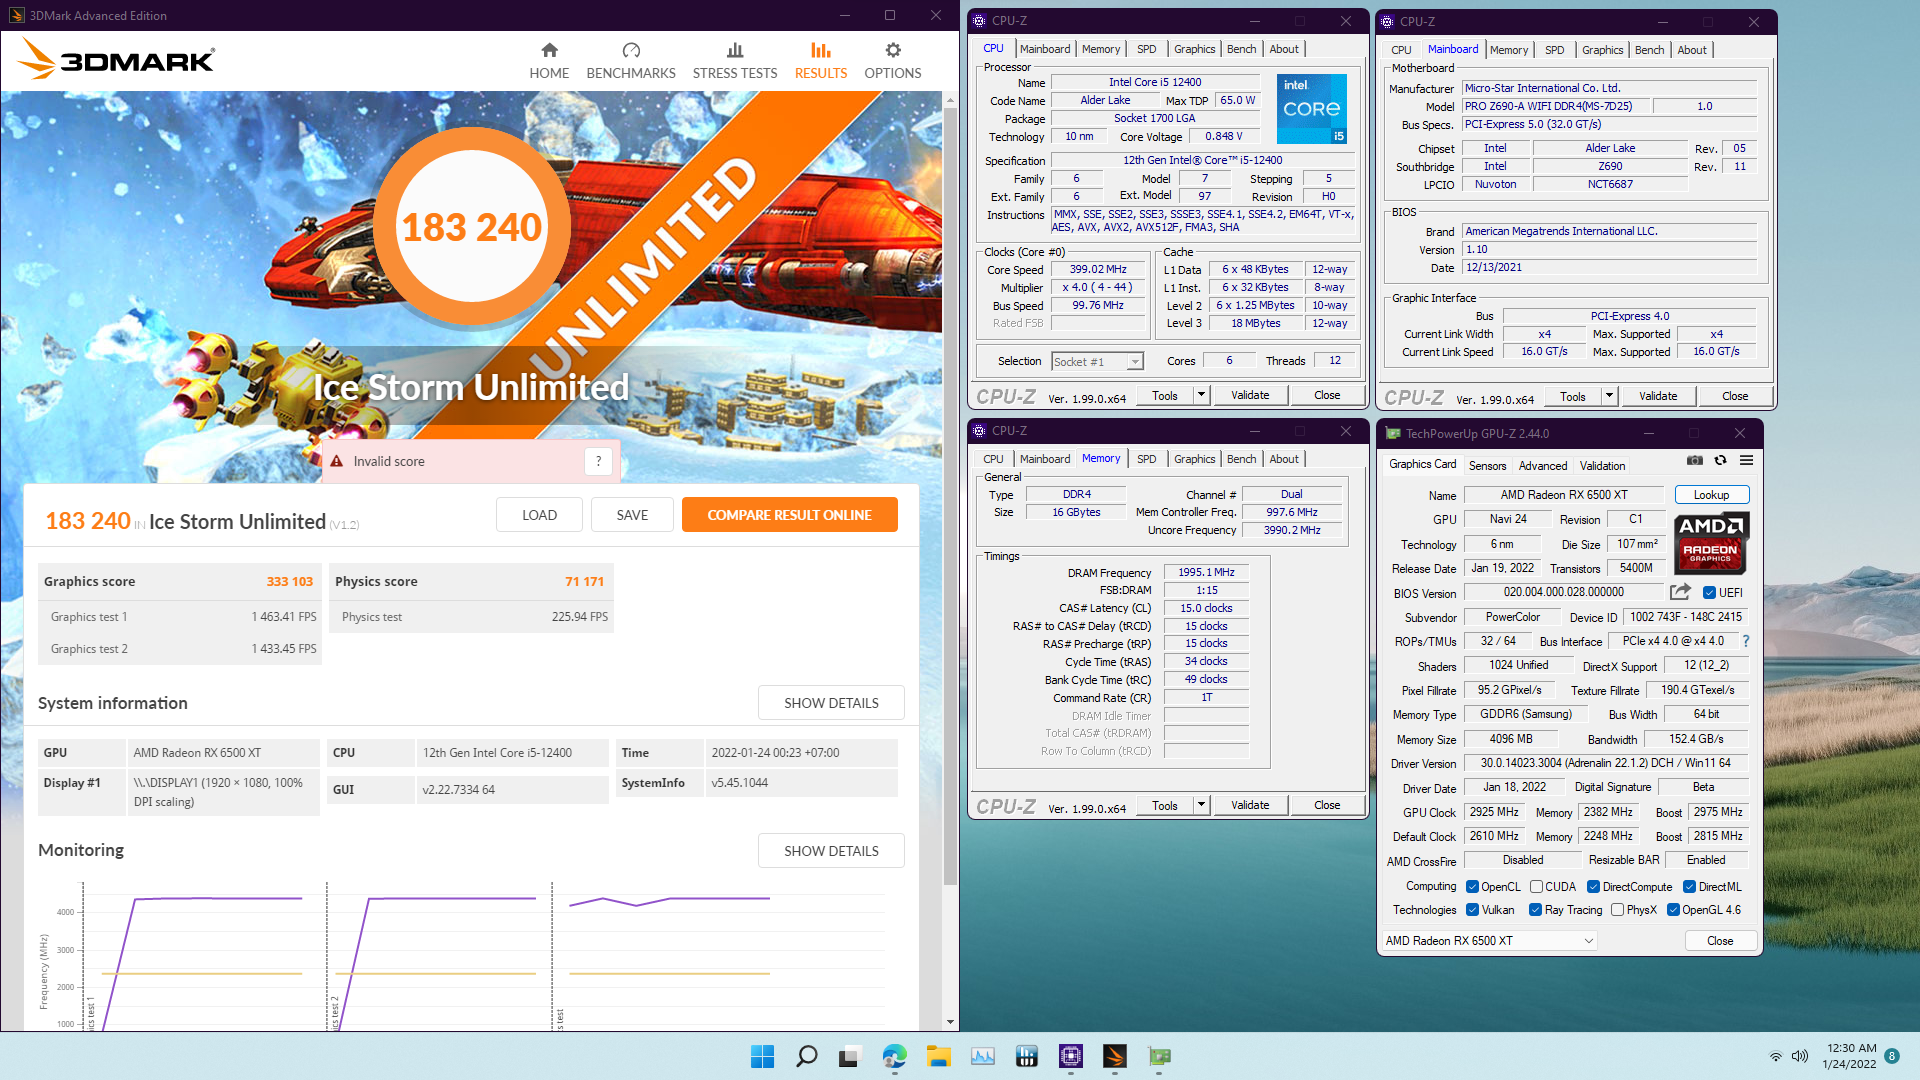
Task: Open Stress Tests bar chart icon
Action: [x=735, y=51]
